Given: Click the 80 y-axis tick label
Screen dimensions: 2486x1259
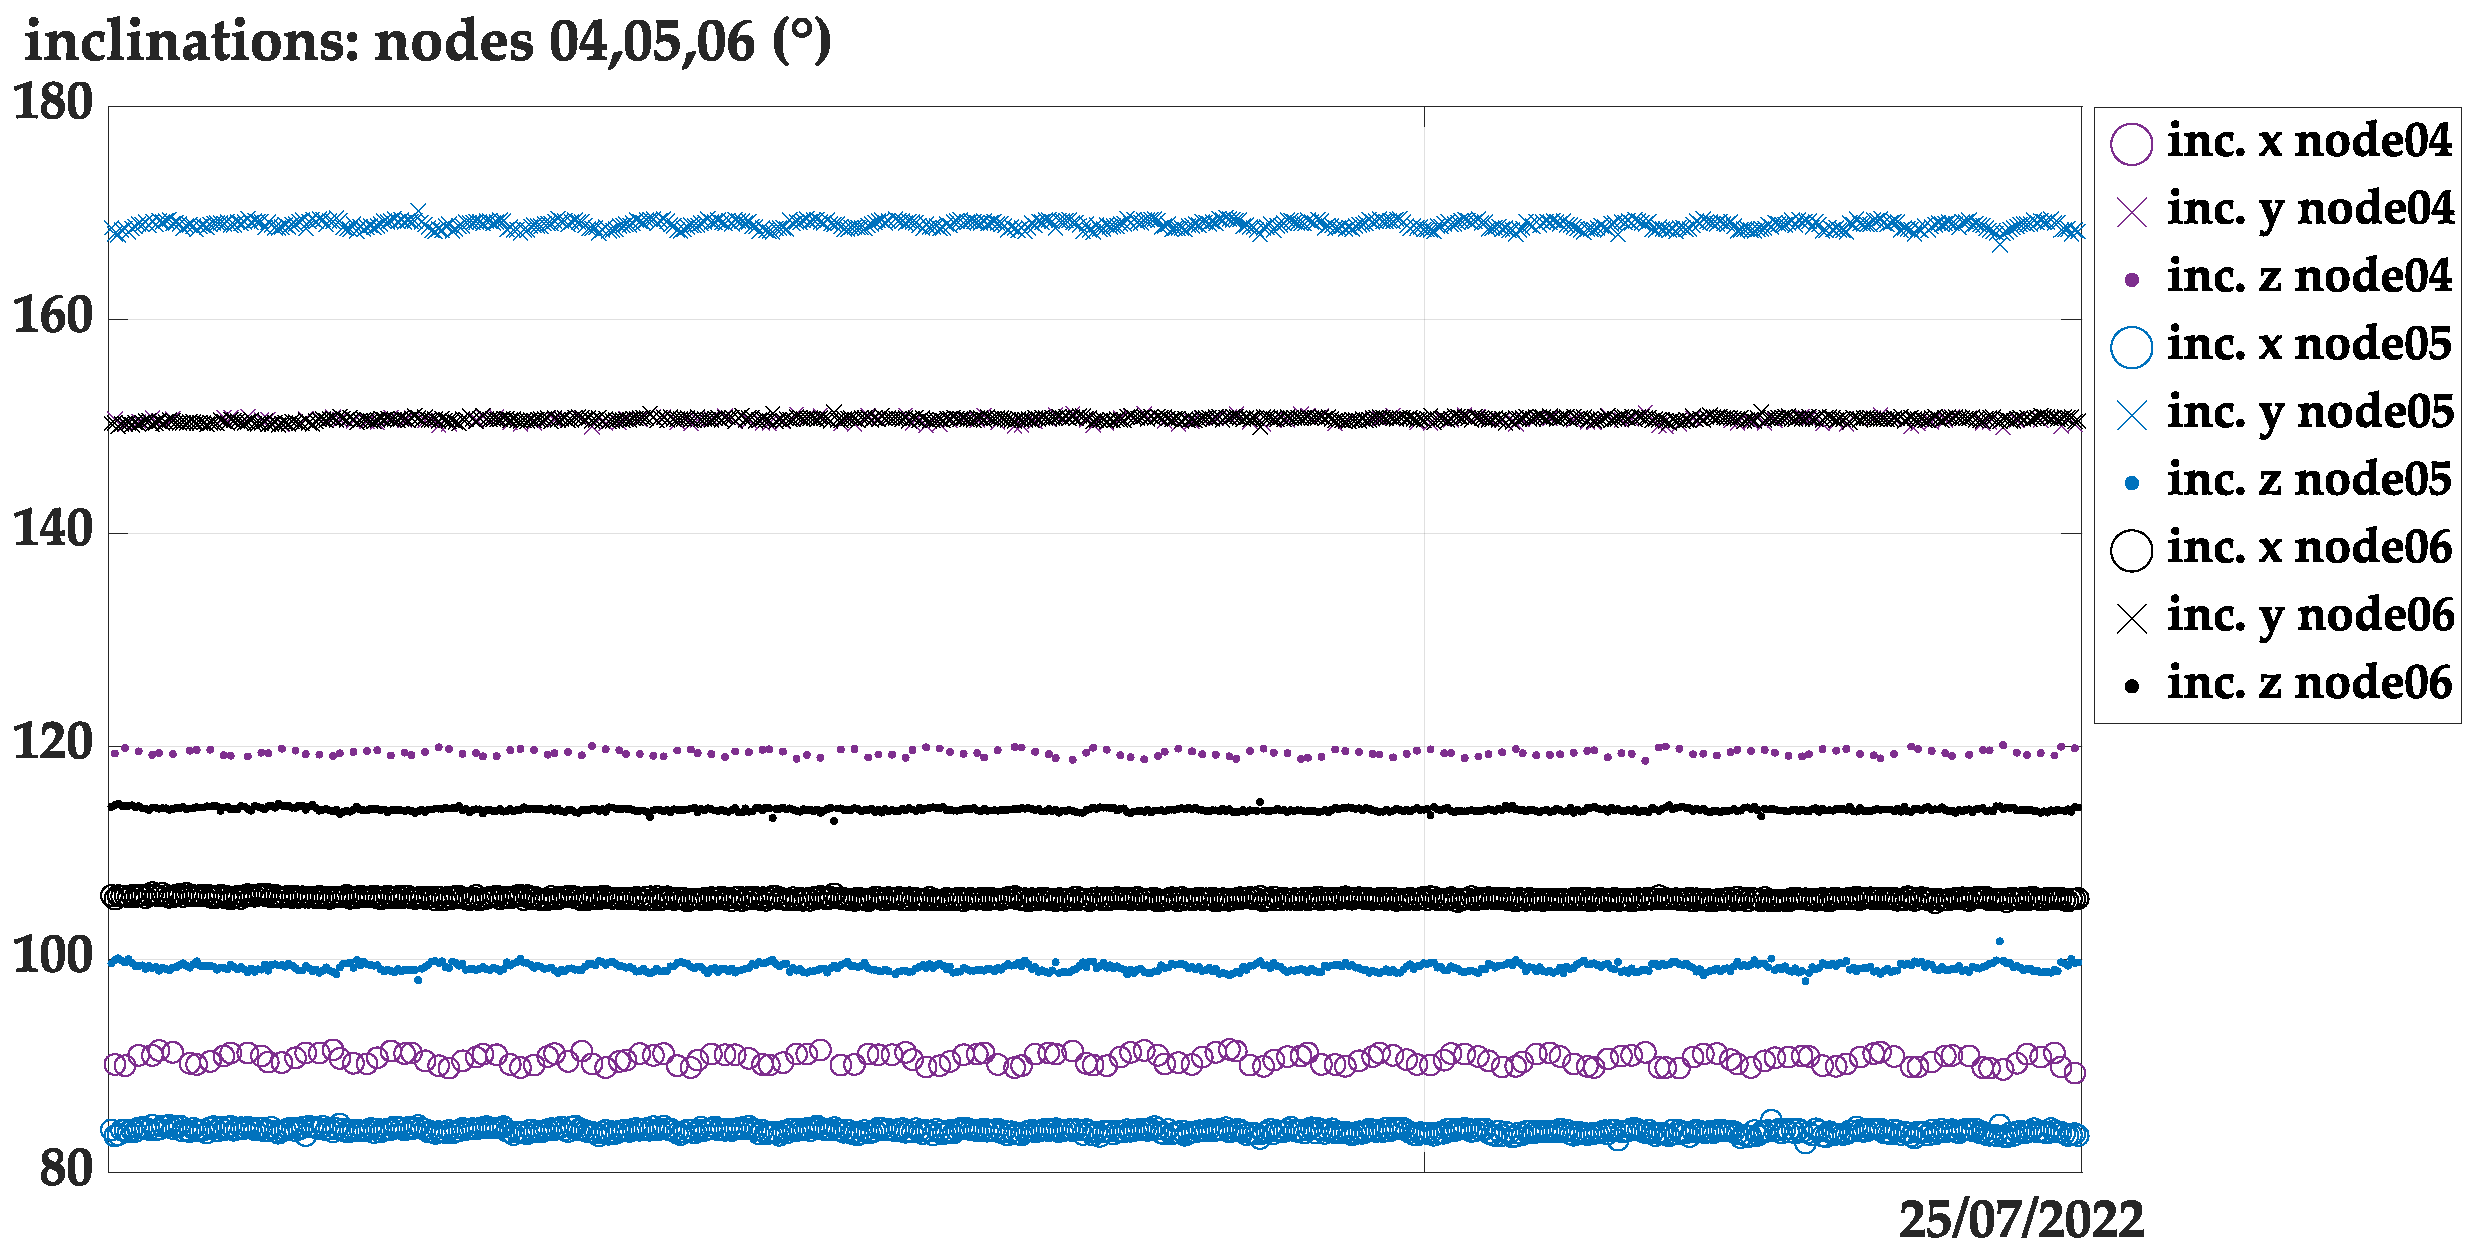Looking at the screenshot, I should click(66, 1169).
